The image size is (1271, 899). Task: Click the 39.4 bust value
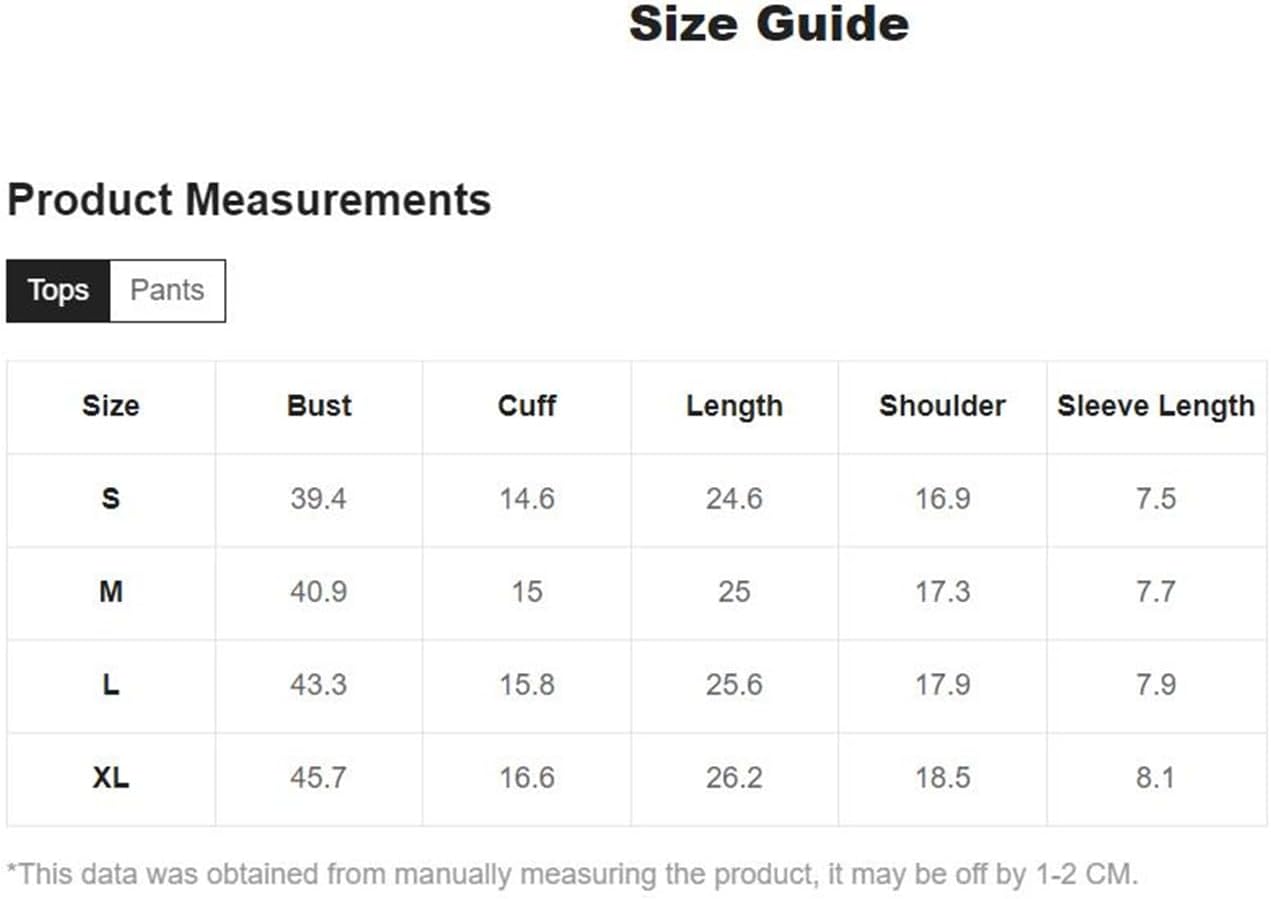[319, 499]
